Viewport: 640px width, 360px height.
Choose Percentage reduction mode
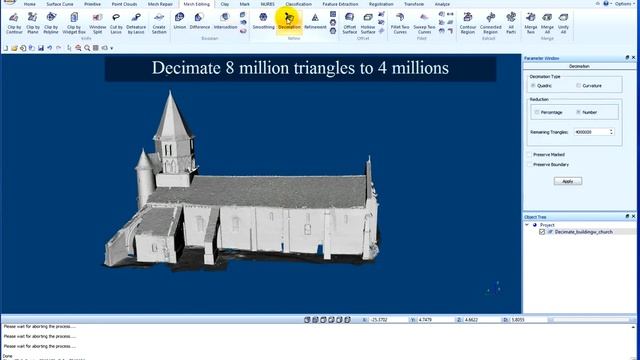click(537, 112)
